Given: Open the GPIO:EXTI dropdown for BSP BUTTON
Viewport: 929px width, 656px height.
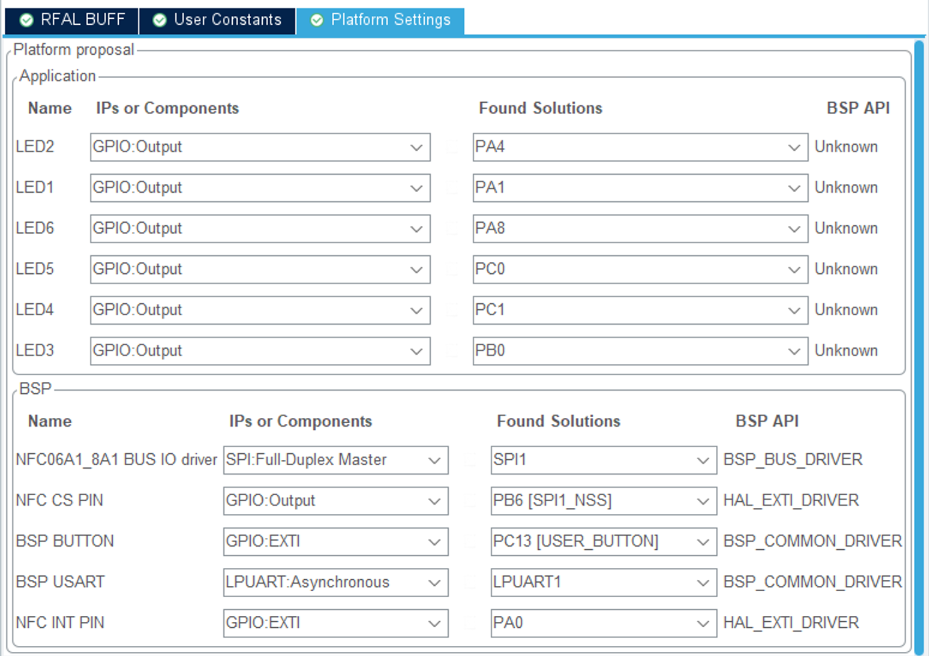Looking at the screenshot, I should point(436,541).
